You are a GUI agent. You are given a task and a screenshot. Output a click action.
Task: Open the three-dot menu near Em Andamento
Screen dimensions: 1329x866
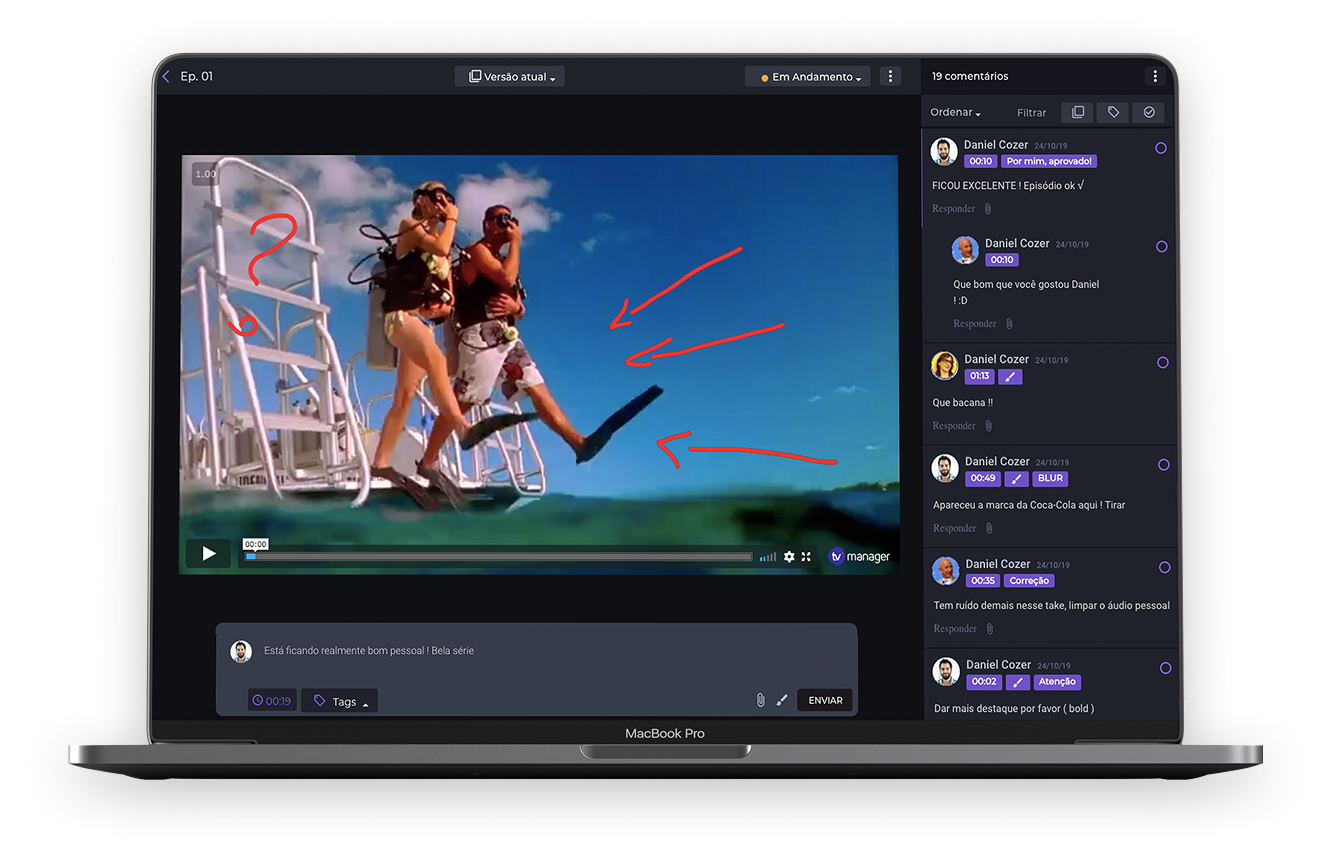point(890,75)
